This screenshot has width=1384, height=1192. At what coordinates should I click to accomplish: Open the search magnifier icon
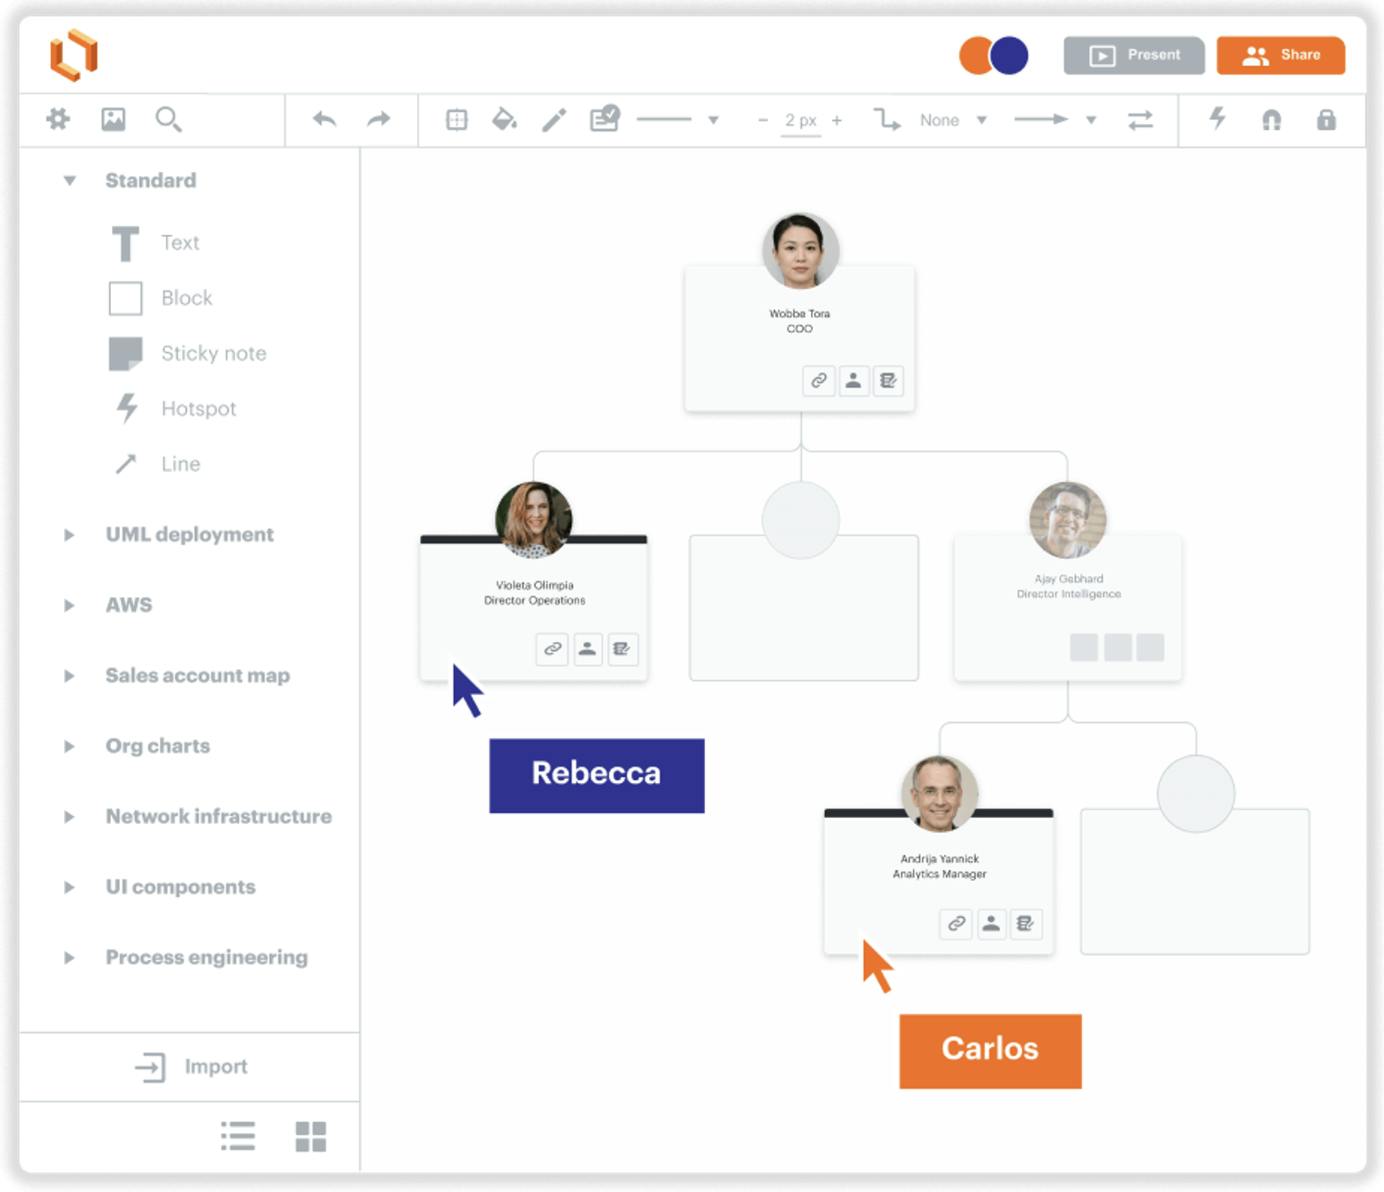(168, 120)
